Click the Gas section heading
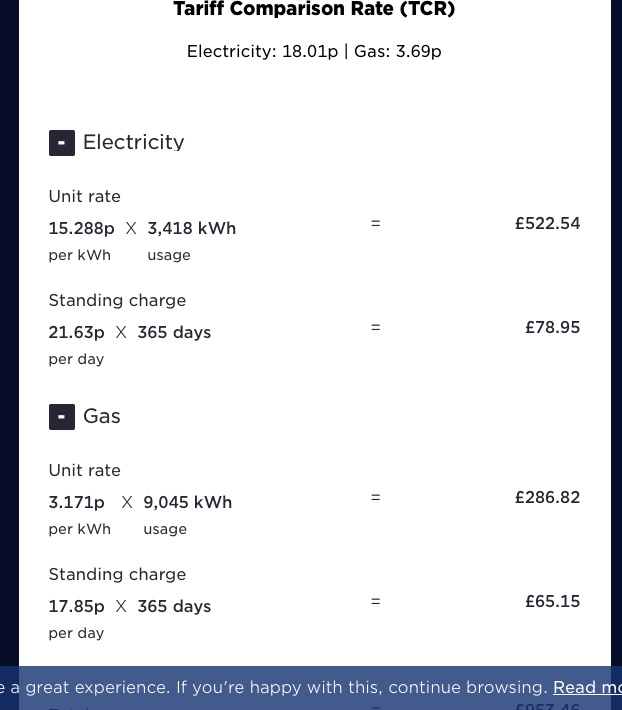 click(101, 417)
